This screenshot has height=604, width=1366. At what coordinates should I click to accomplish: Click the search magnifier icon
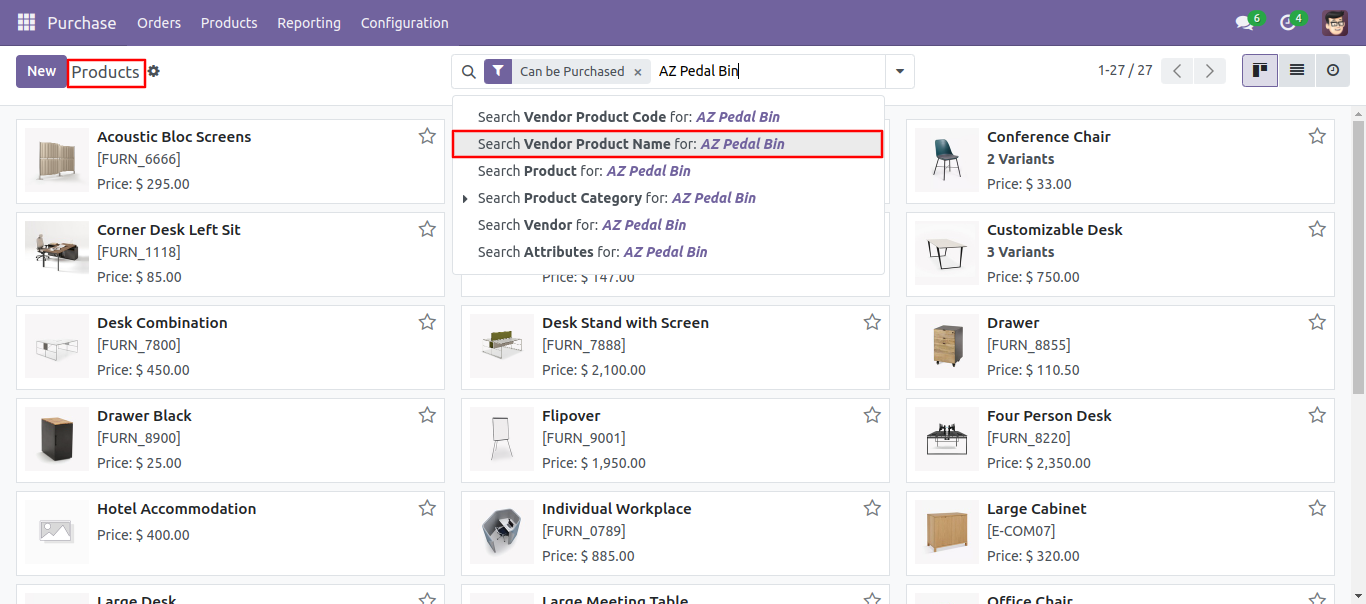point(468,72)
